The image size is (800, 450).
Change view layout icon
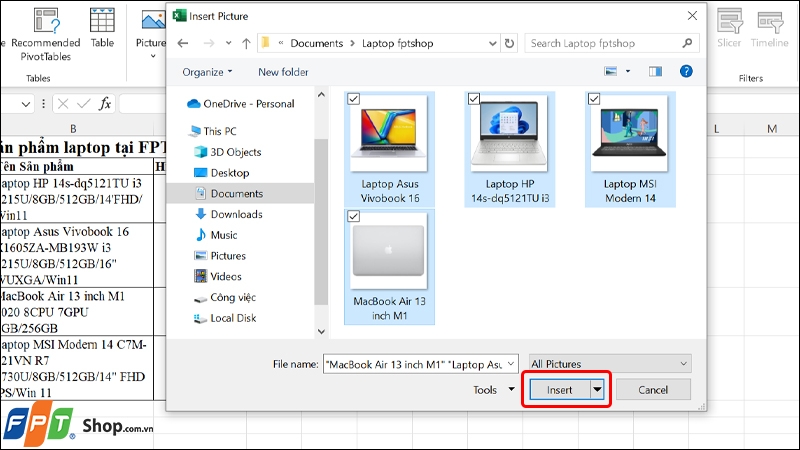tap(611, 71)
